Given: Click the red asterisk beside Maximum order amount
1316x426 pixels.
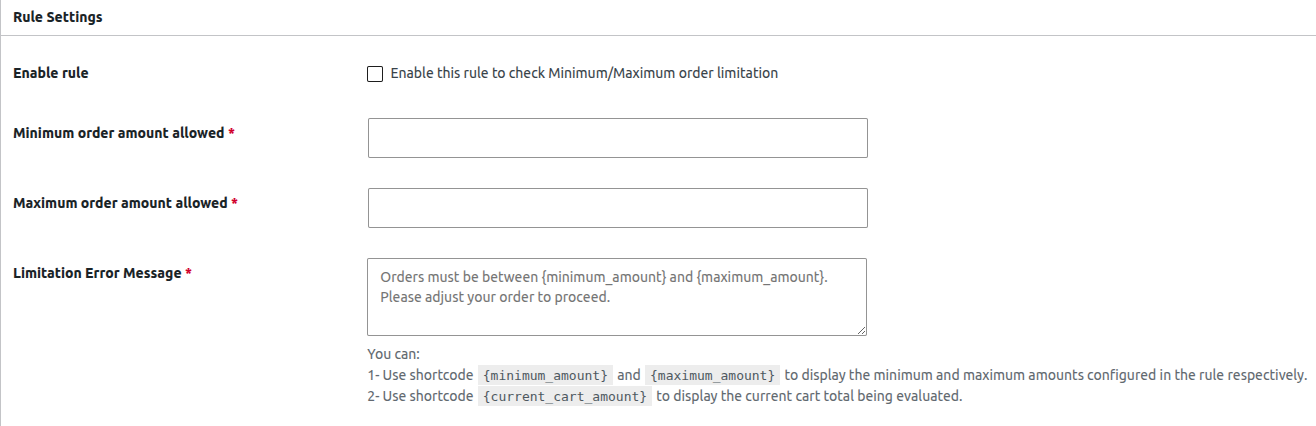Looking at the screenshot, I should pyautogui.click(x=235, y=203).
